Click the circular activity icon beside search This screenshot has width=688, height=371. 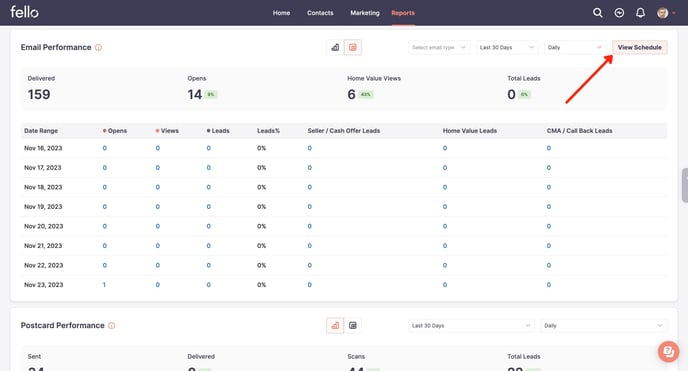(x=619, y=13)
